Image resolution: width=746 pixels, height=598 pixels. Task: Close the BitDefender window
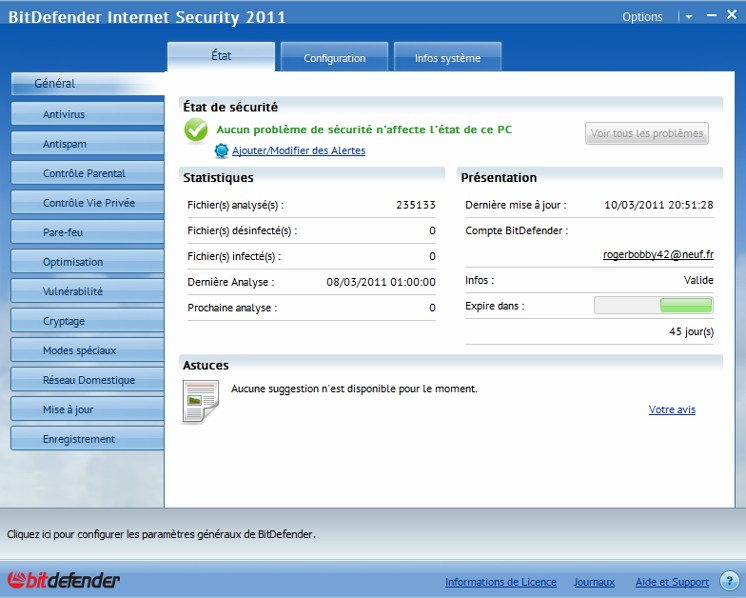click(731, 15)
